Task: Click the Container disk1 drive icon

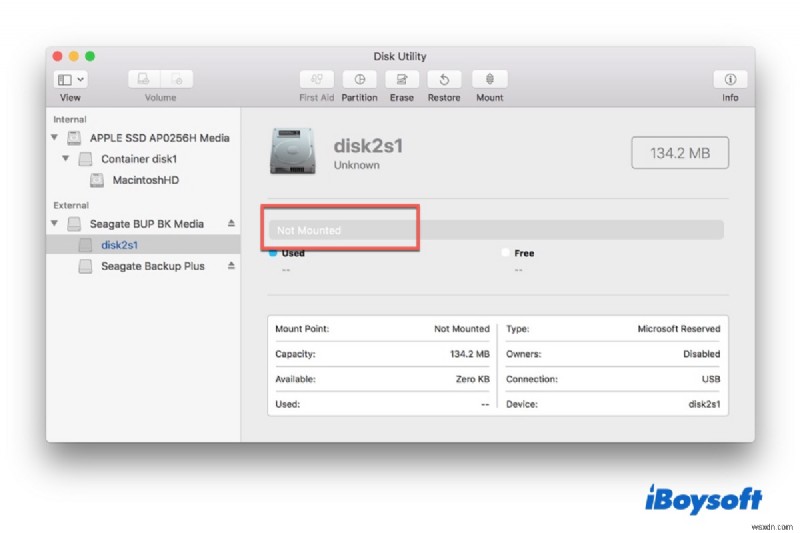Action: 86,159
